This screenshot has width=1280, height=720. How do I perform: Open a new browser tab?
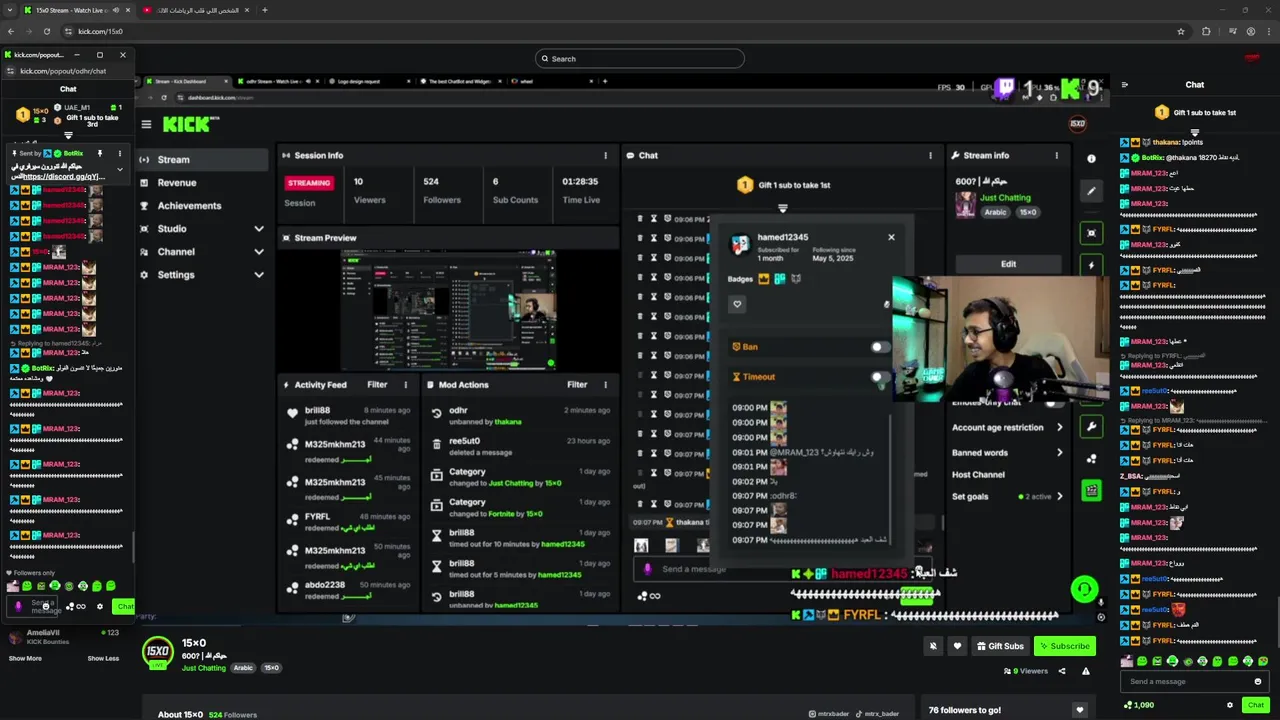pos(264,10)
